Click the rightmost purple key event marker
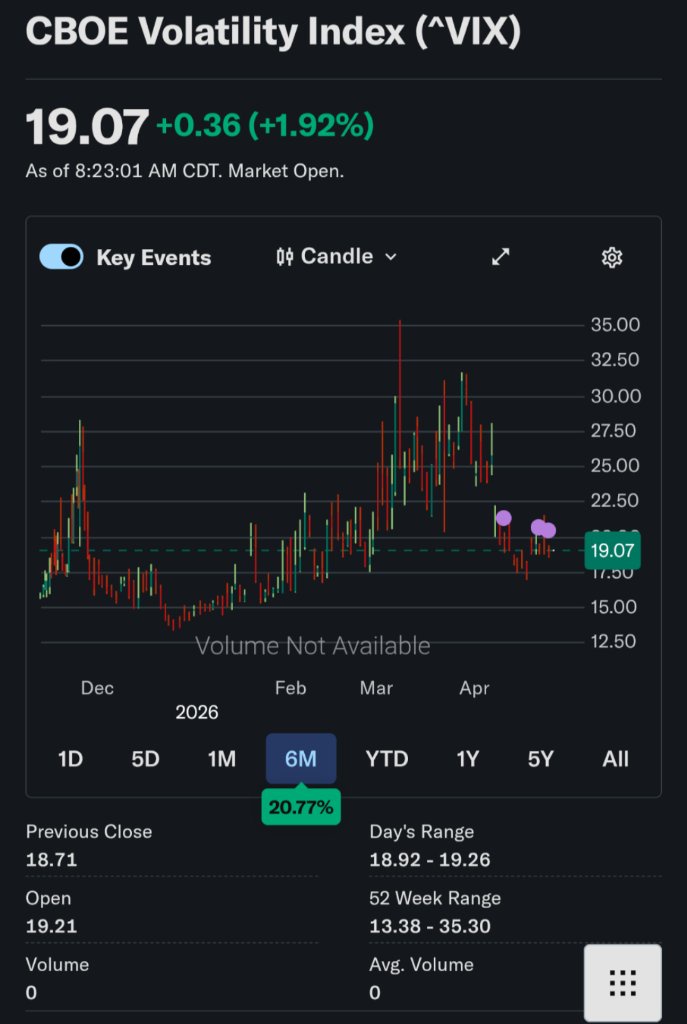Image resolution: width=687 pixels, height=1024 pixels. pos(549,530)
